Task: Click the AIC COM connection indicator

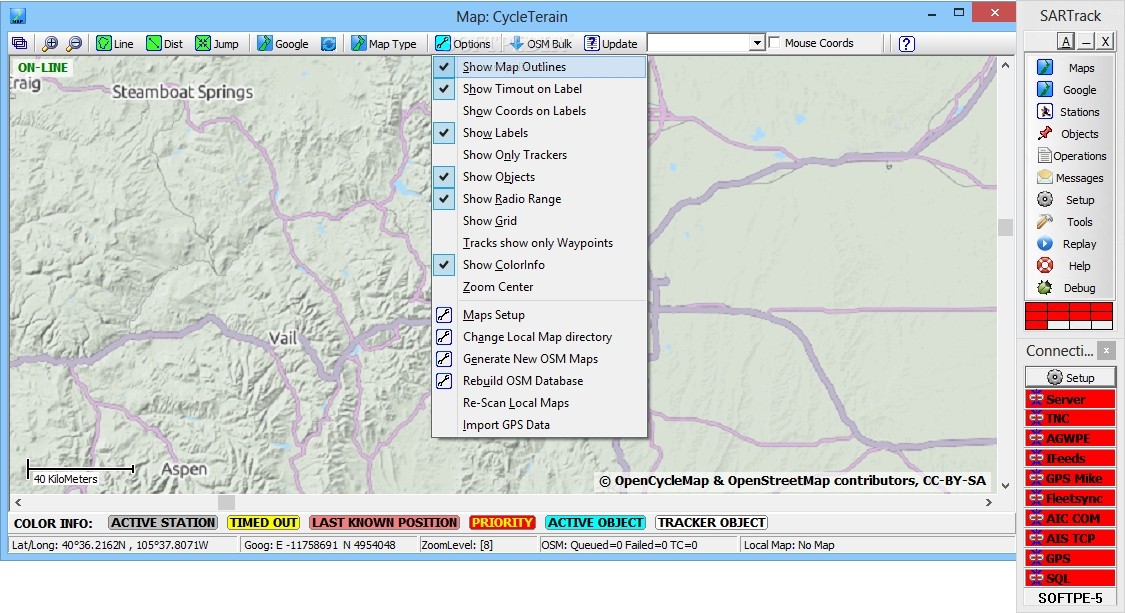Action: (1070, 518)
